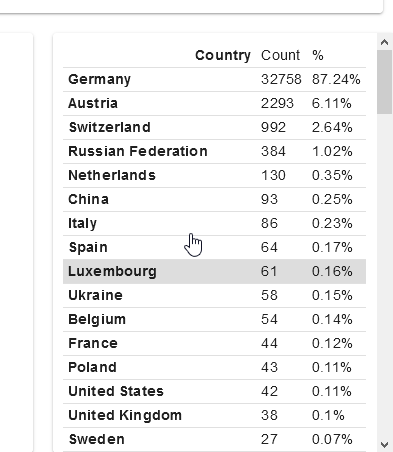Select the Netherlands row

[214, 176]
